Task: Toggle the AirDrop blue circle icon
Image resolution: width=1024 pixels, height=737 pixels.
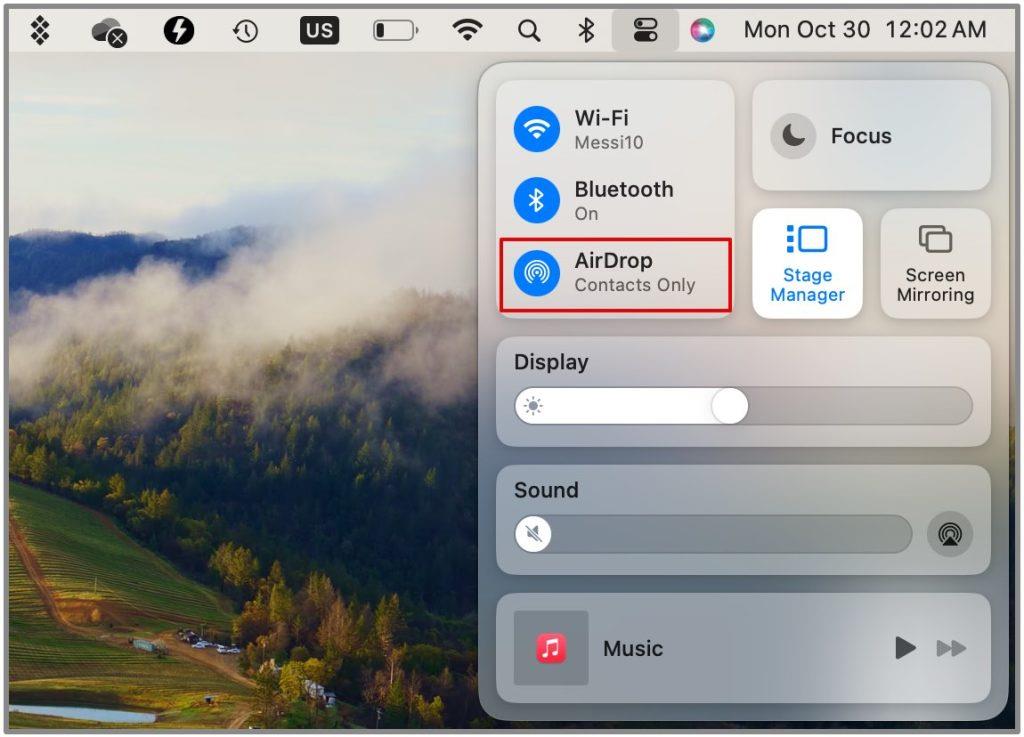Action: (536, 272)
